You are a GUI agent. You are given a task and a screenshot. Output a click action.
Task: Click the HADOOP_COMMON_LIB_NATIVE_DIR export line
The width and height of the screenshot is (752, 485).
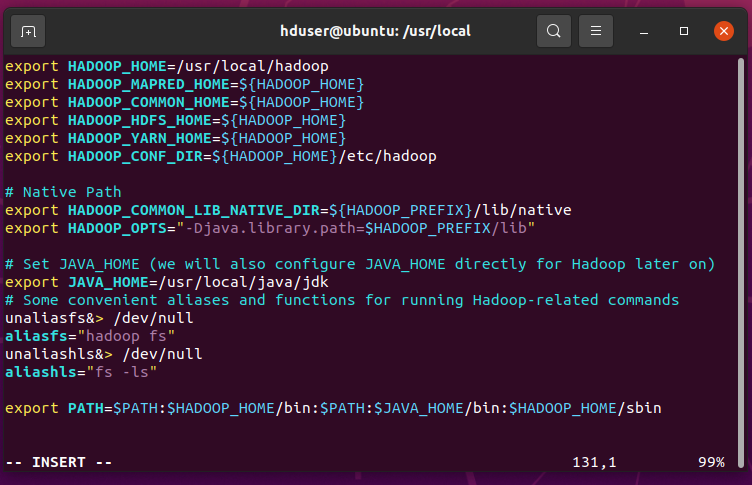(288, 210)
